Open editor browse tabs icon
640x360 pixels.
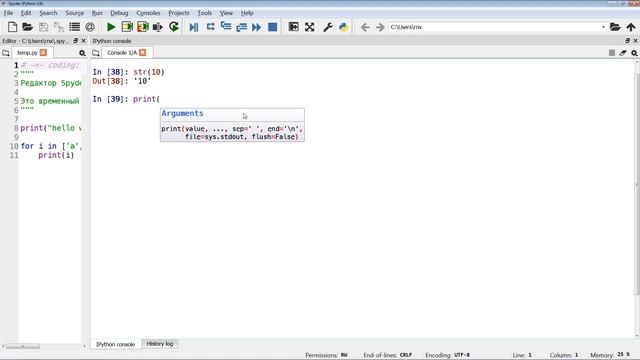point(6,53)
